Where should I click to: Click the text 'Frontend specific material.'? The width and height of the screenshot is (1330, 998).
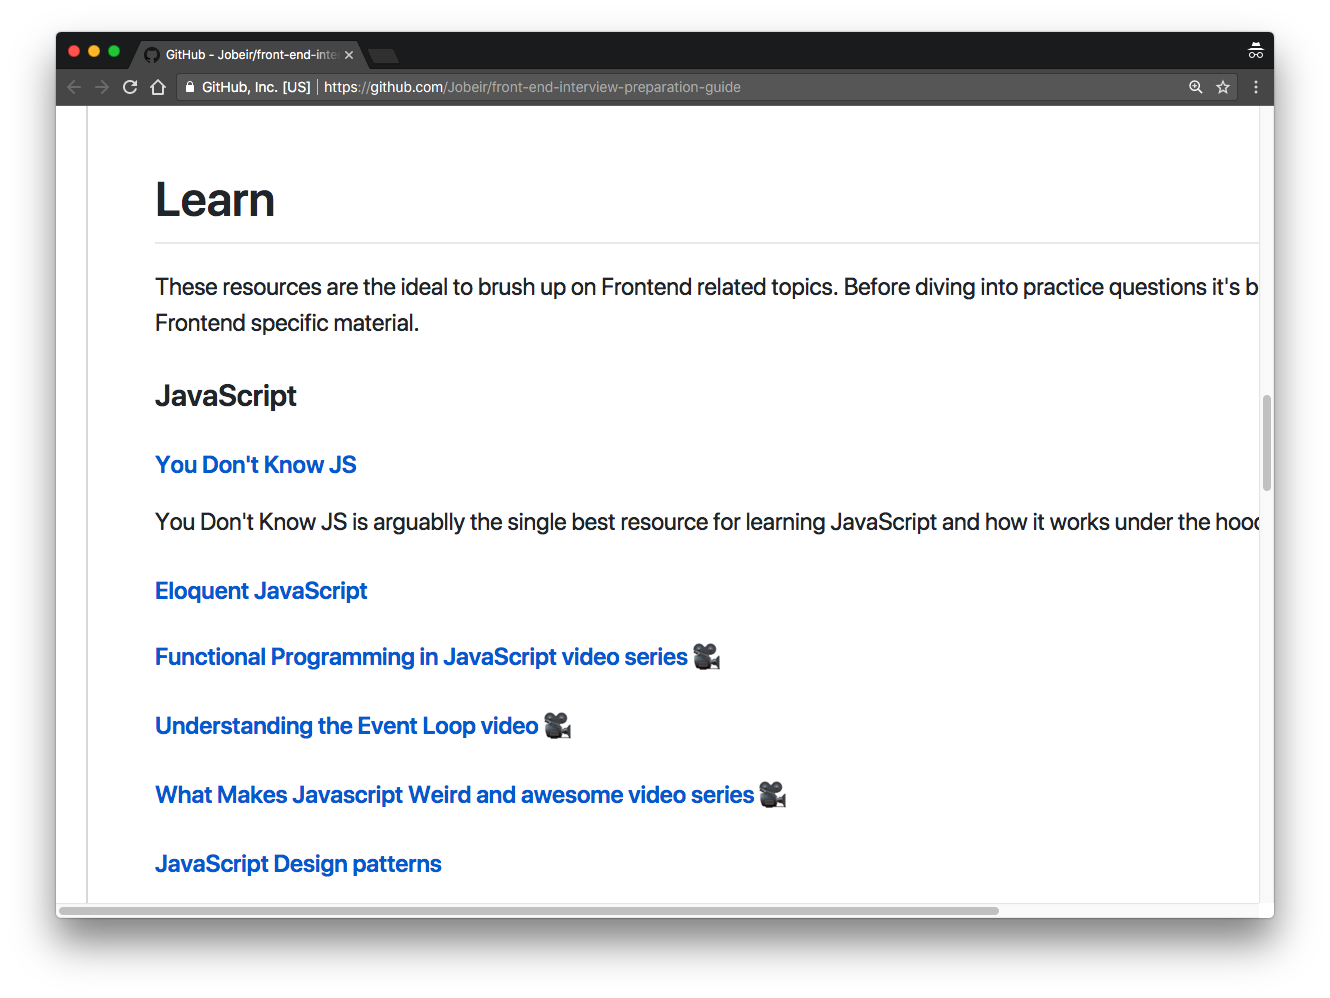coord(287,323)
